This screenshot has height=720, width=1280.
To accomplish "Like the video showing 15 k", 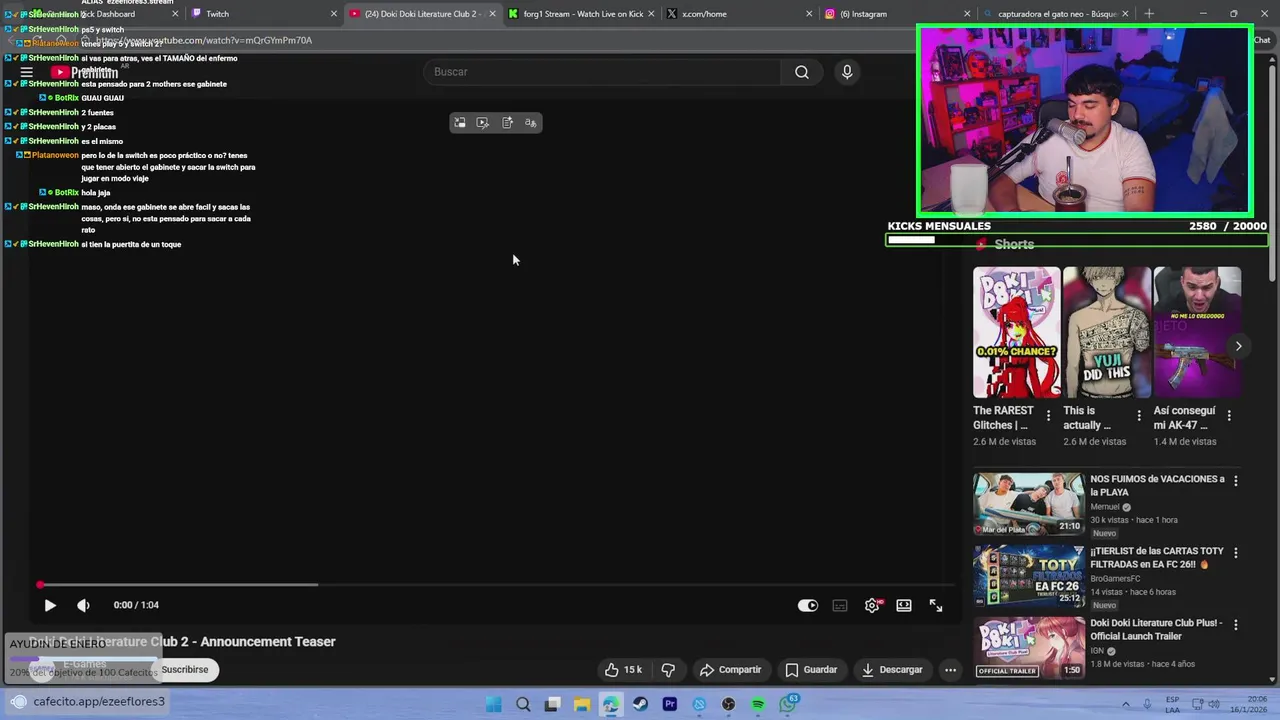I will click(x=623, y=670).
